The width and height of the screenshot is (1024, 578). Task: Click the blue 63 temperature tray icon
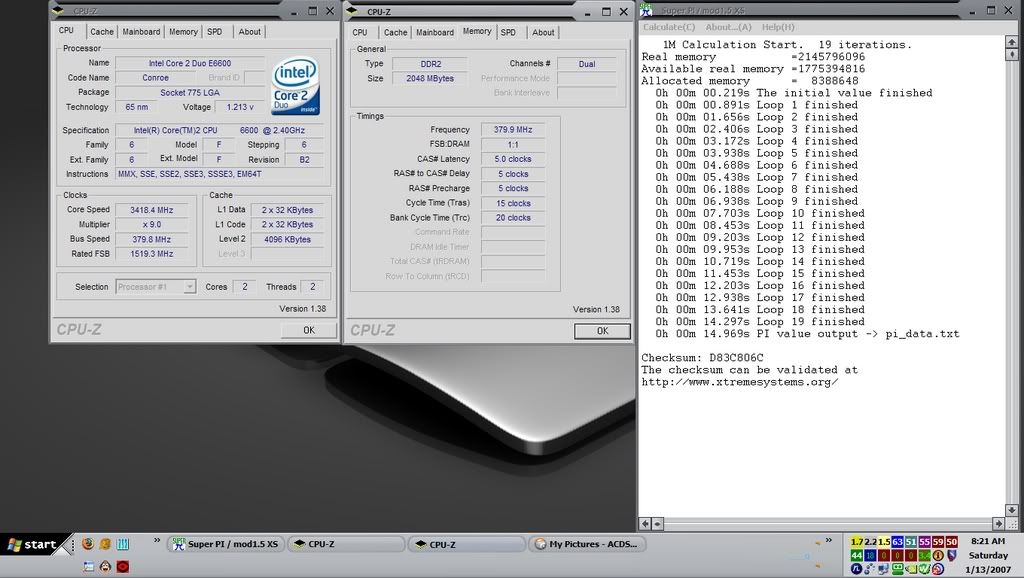(x=897, y=542)
